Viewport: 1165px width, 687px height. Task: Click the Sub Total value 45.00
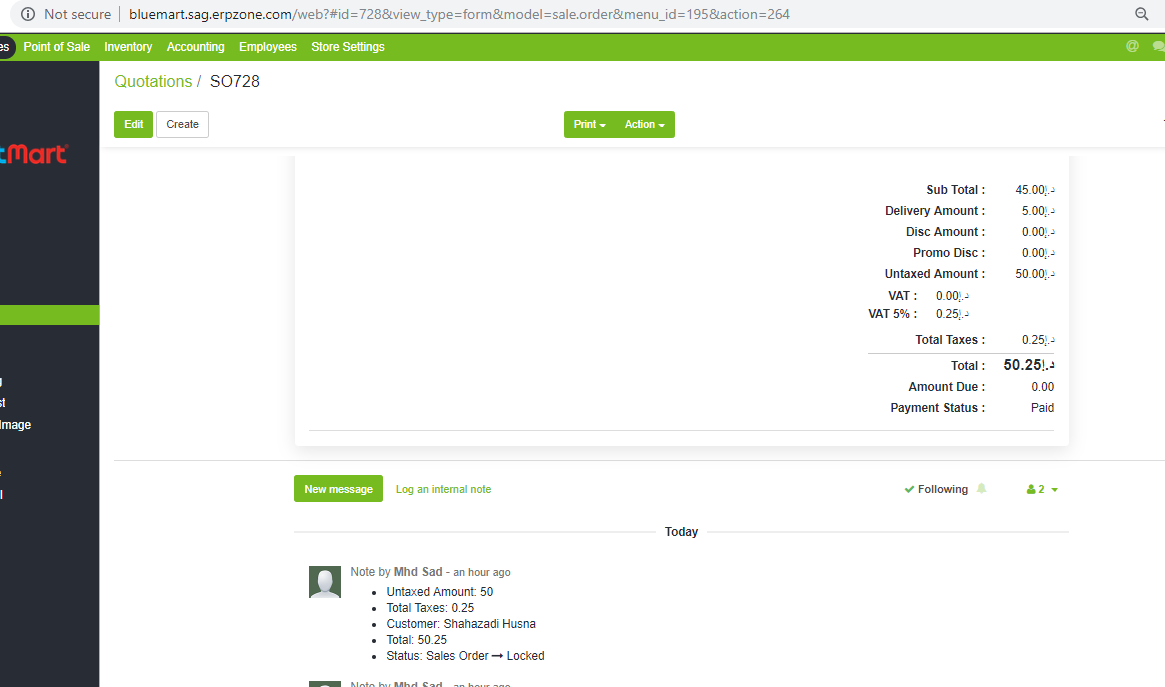click(1034, 190)
